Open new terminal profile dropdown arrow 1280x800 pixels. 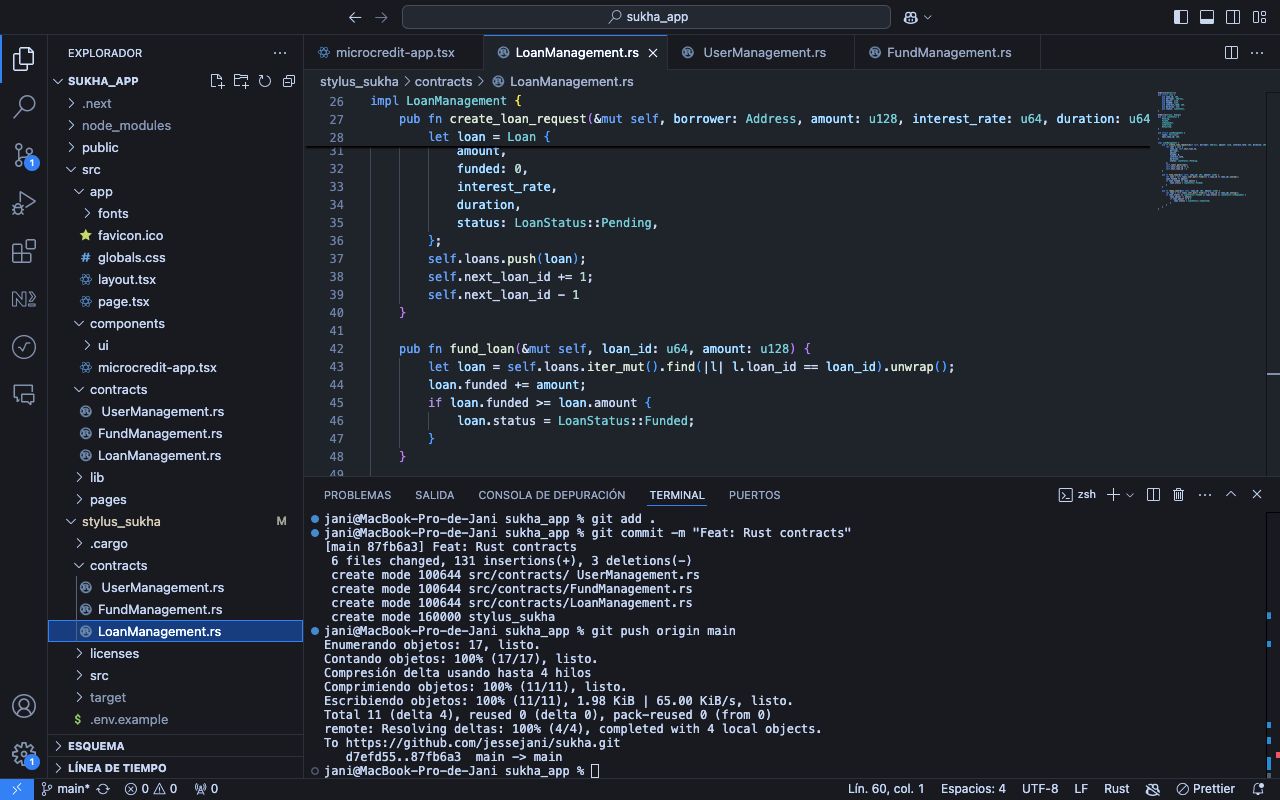pyautogui.click(x=1130, y=494)
